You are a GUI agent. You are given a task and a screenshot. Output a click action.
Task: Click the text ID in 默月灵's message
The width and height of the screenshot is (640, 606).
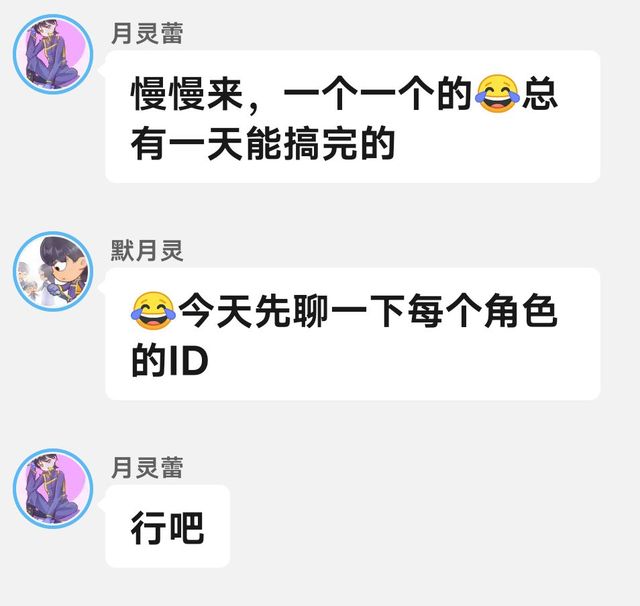pos(189,361)
